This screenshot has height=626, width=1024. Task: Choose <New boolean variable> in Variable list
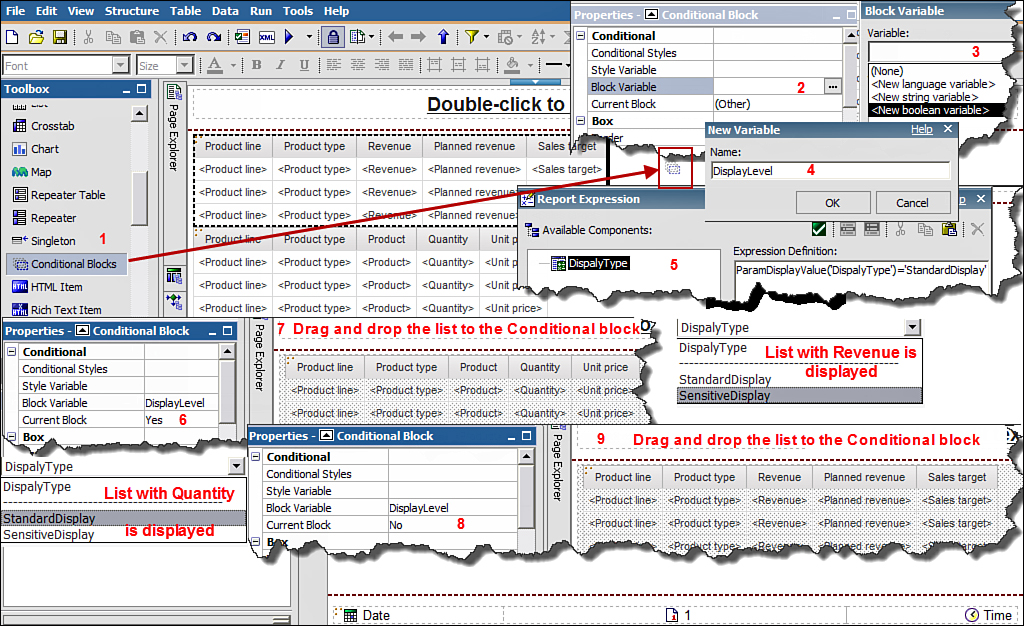pyautogui.click(x=930, y=110)
